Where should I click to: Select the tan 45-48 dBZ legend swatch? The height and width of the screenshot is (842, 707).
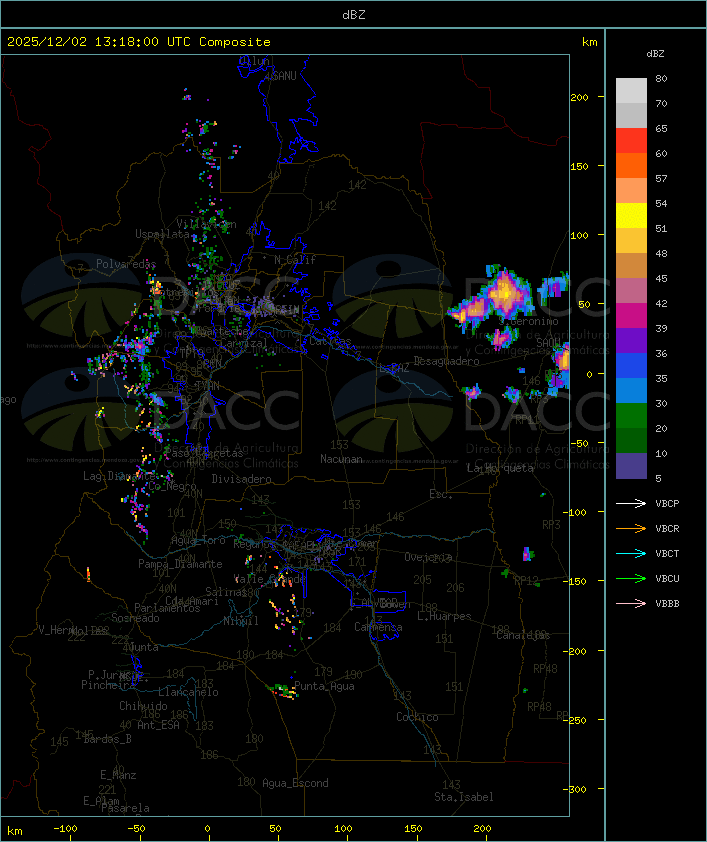(x=631, y=266)
